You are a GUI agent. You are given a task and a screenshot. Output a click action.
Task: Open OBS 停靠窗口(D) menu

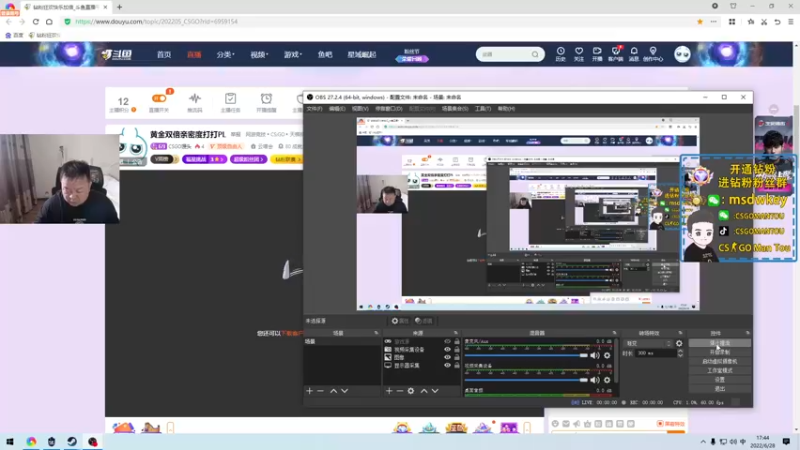coord(389,109)
